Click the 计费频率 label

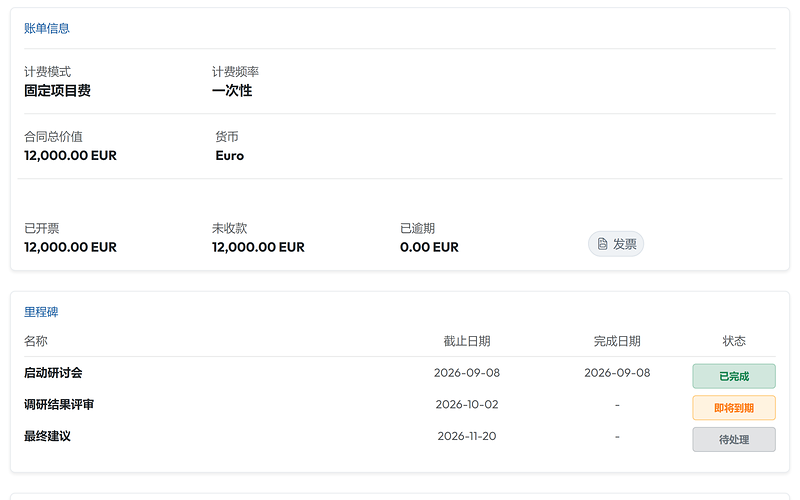[x=236, y=72]
